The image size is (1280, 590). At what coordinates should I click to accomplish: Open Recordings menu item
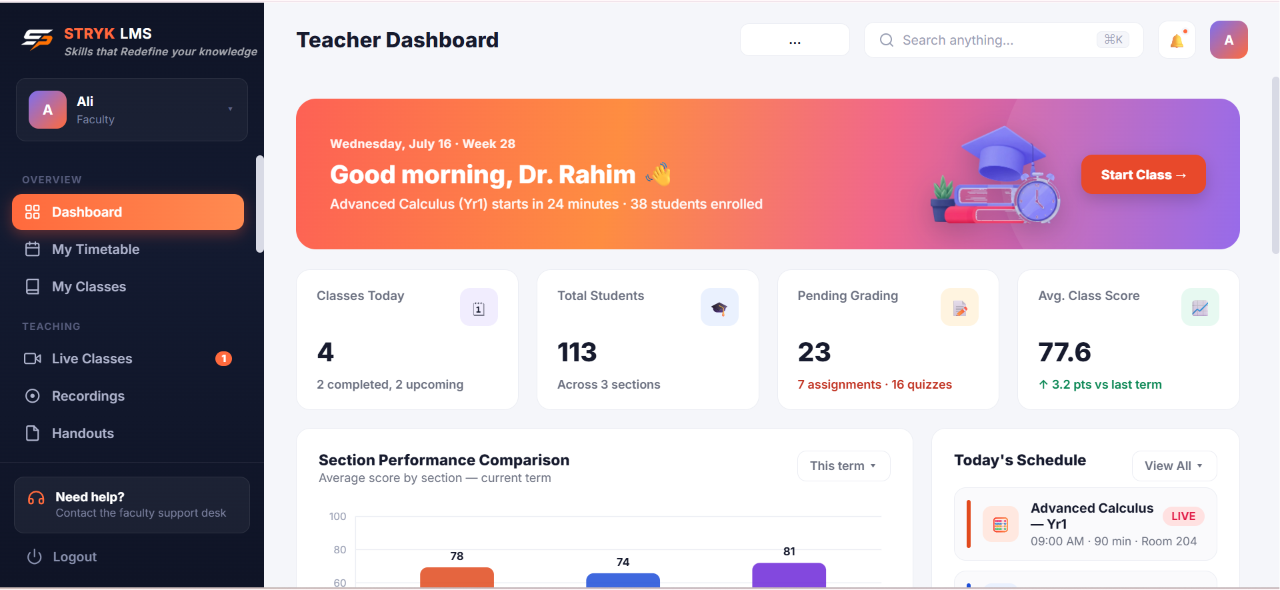128,396
